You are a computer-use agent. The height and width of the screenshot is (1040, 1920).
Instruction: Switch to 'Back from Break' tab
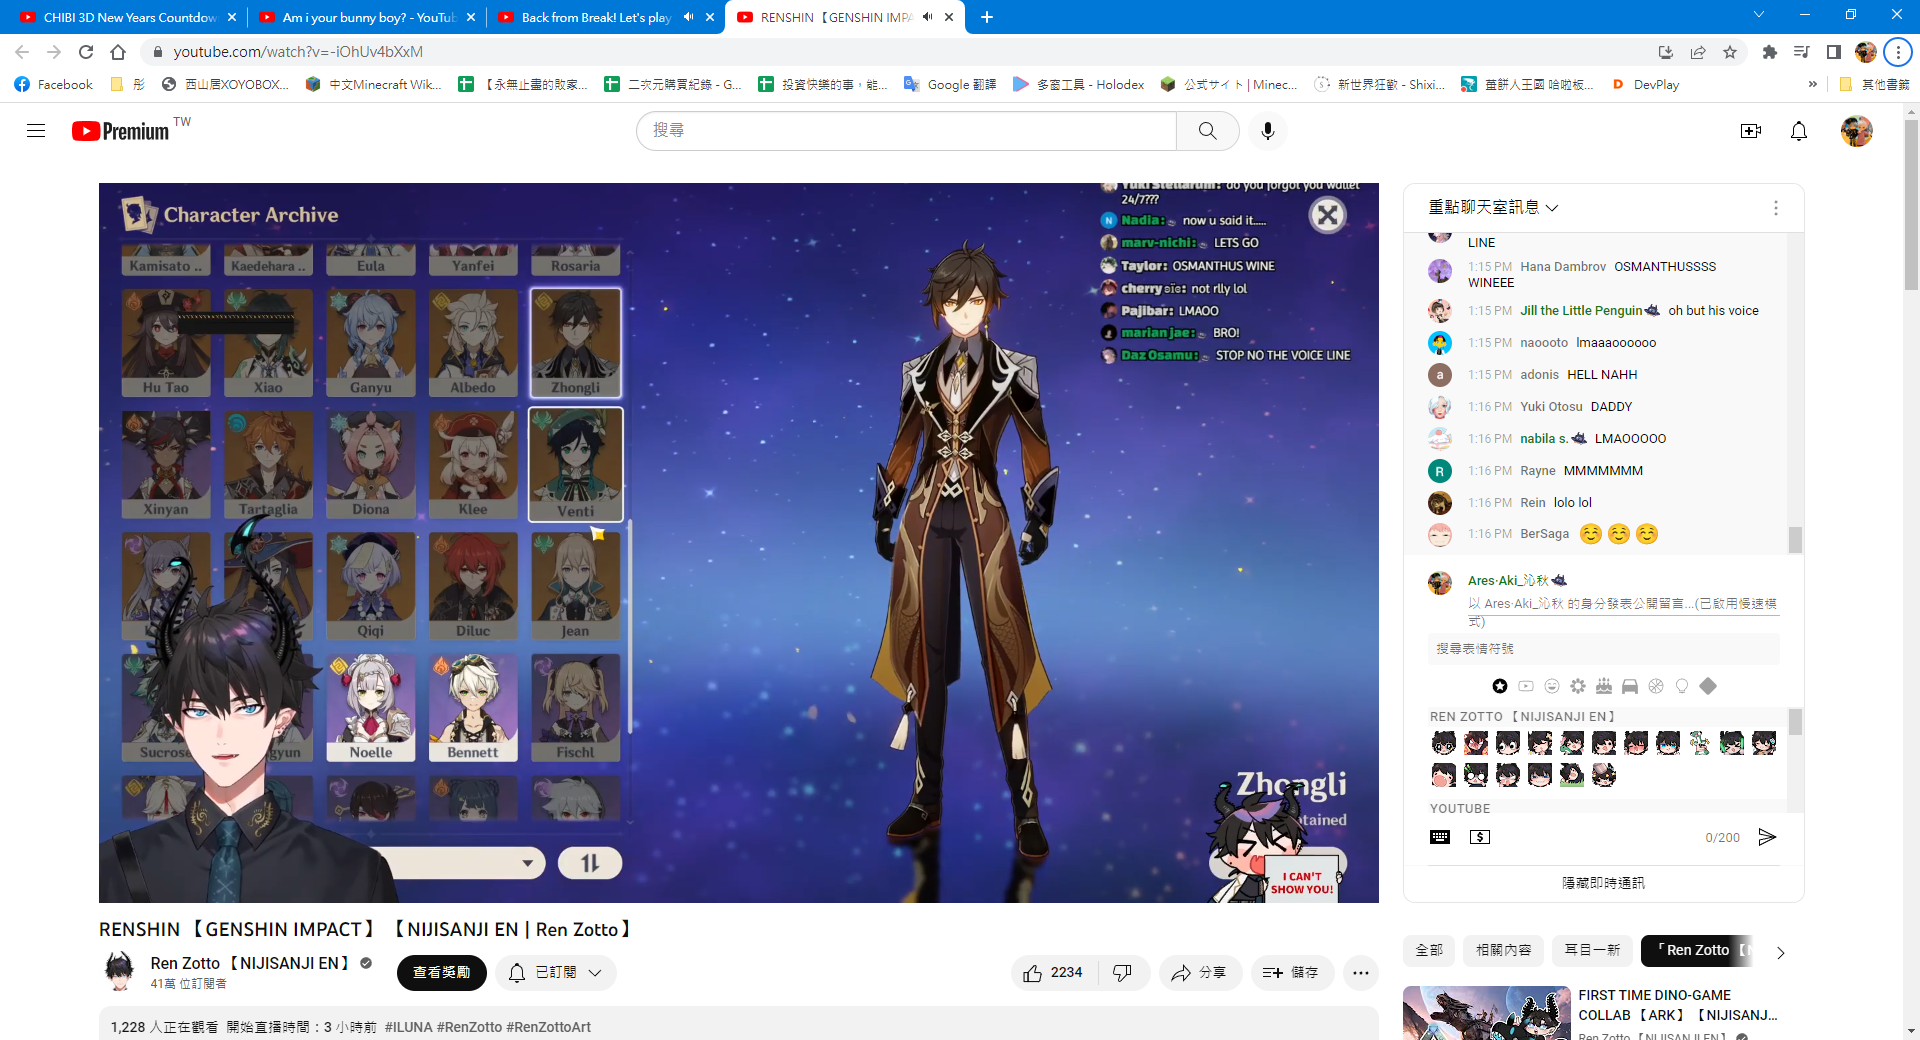click(x=596, y=17)
